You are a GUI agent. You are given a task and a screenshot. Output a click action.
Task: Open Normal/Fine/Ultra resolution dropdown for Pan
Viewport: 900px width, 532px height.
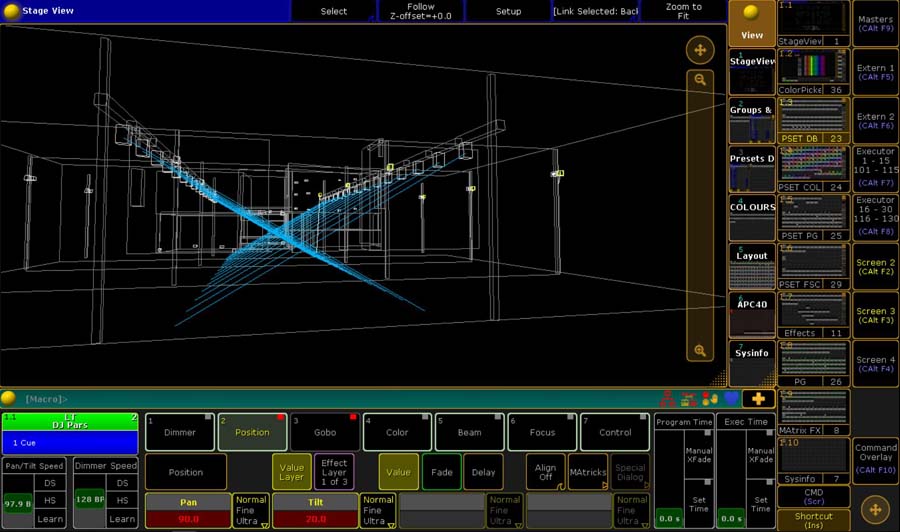click(251, 510)
